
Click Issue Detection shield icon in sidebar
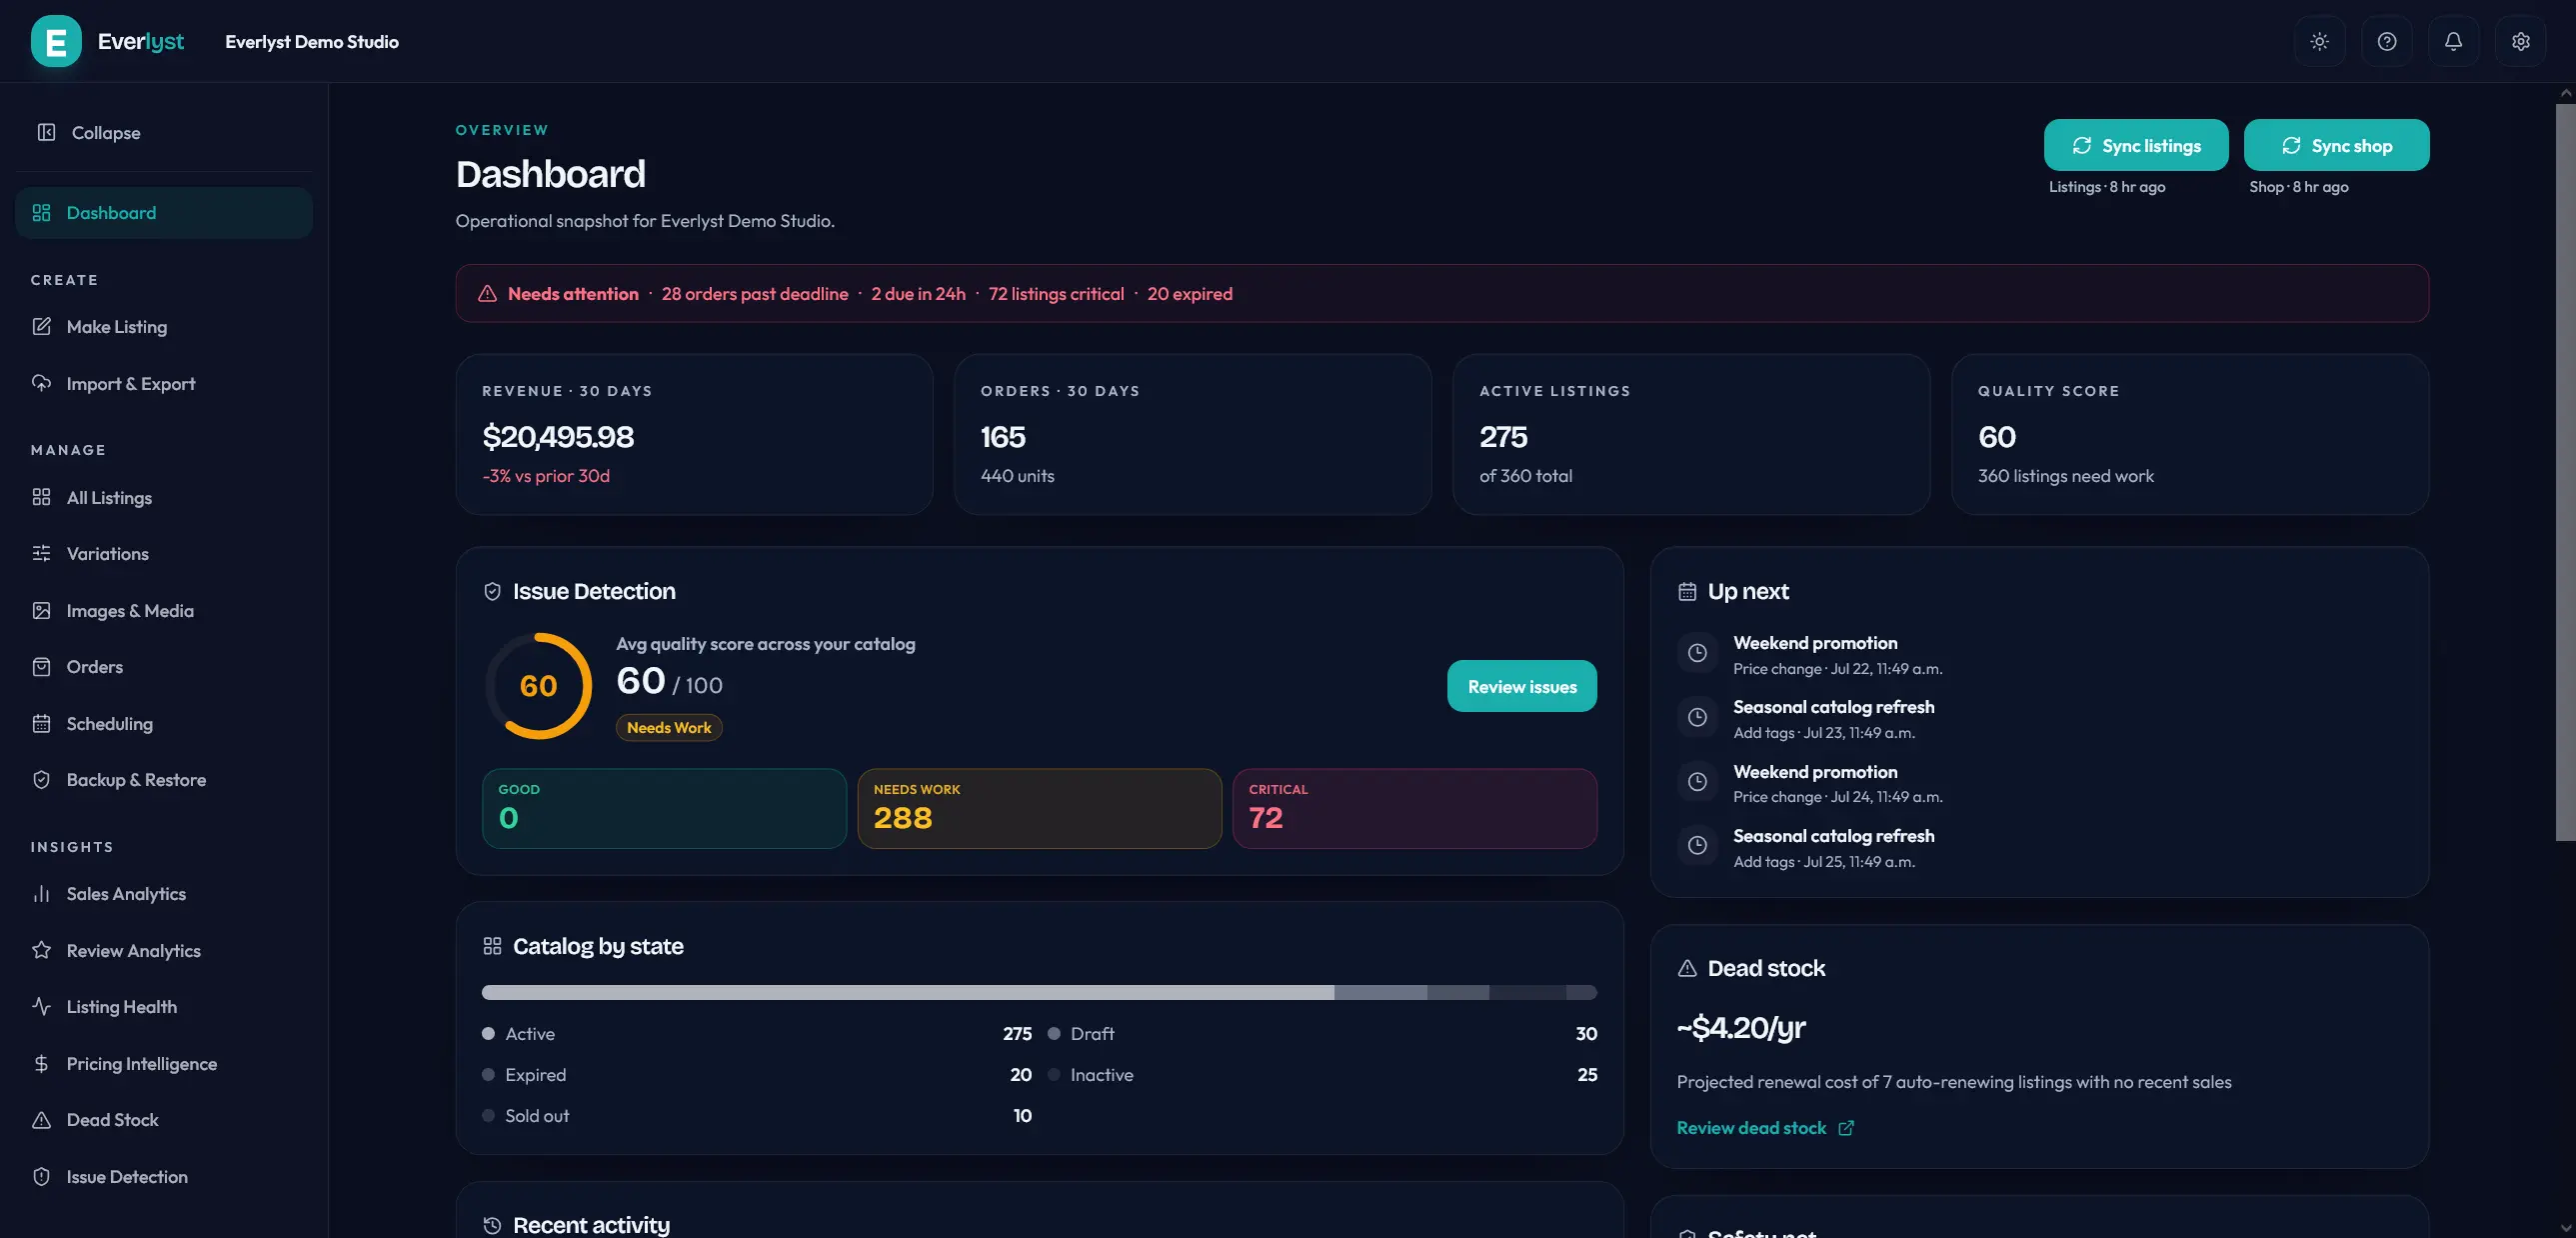pyautogui.click(x=41, y=1177)
